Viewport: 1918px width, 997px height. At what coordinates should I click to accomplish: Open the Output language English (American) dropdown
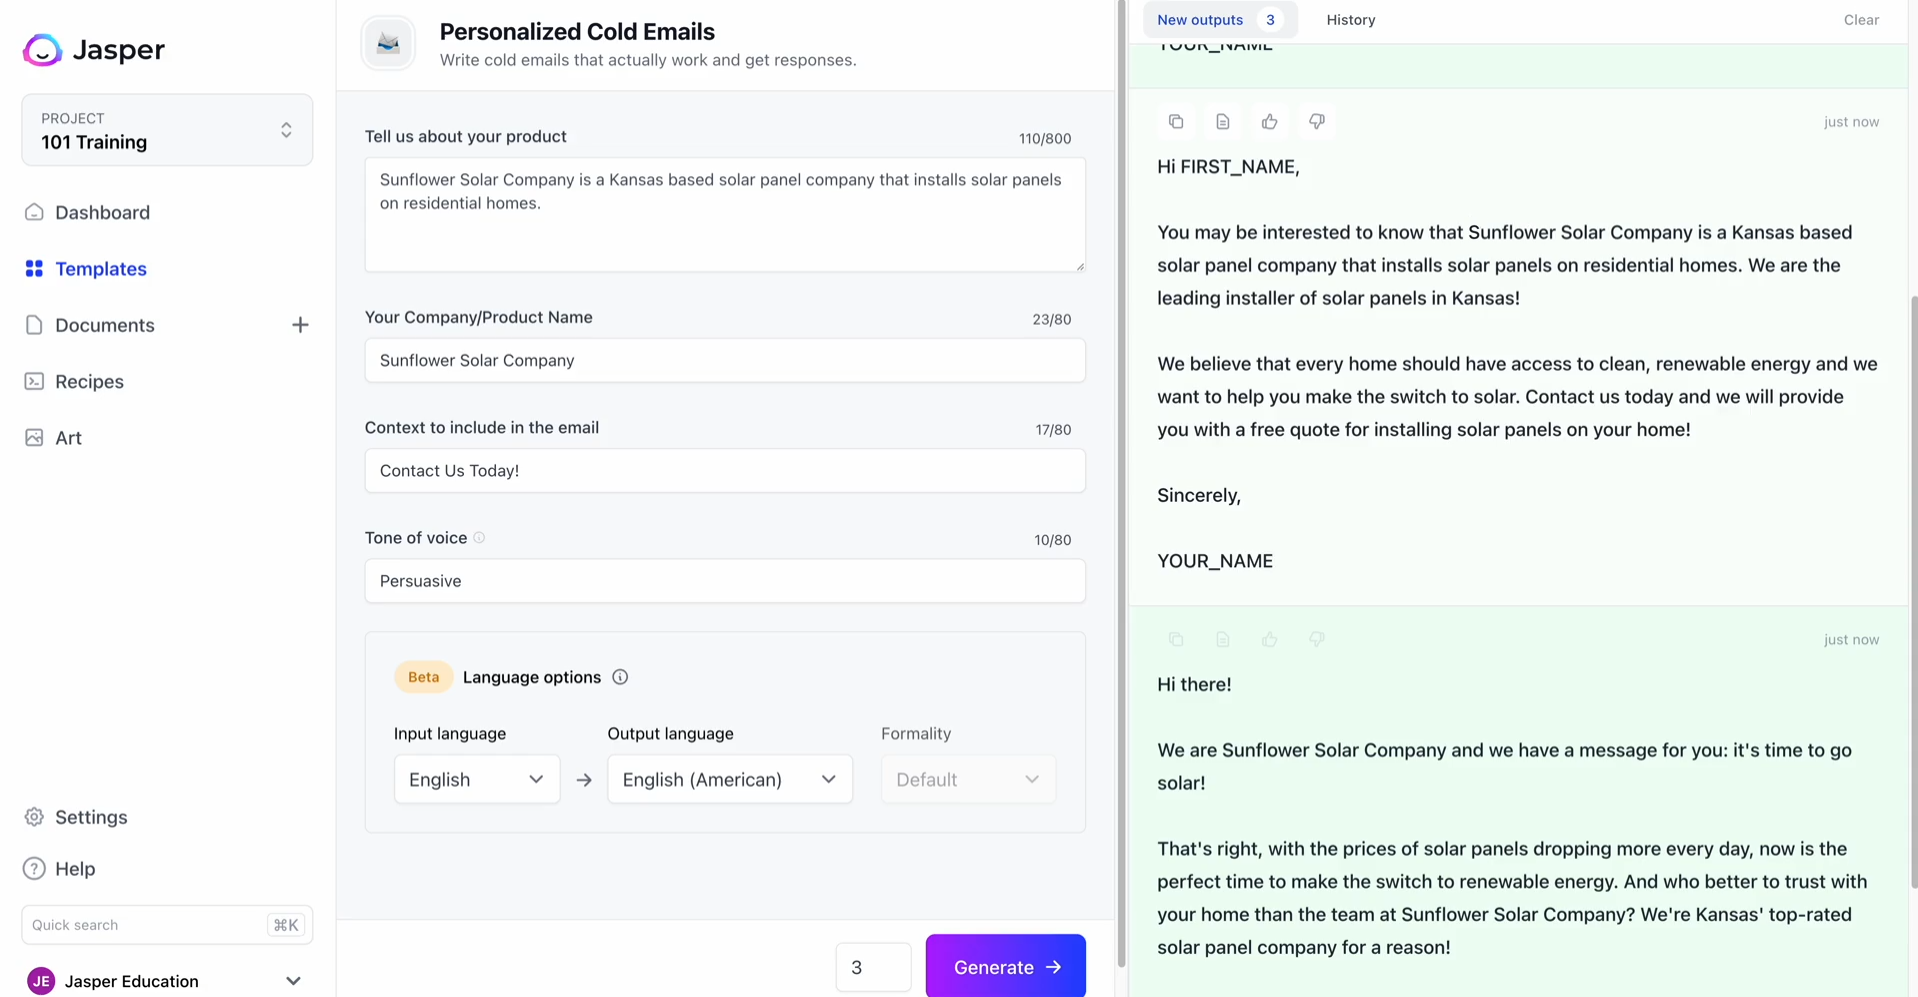tap(729, 779)
